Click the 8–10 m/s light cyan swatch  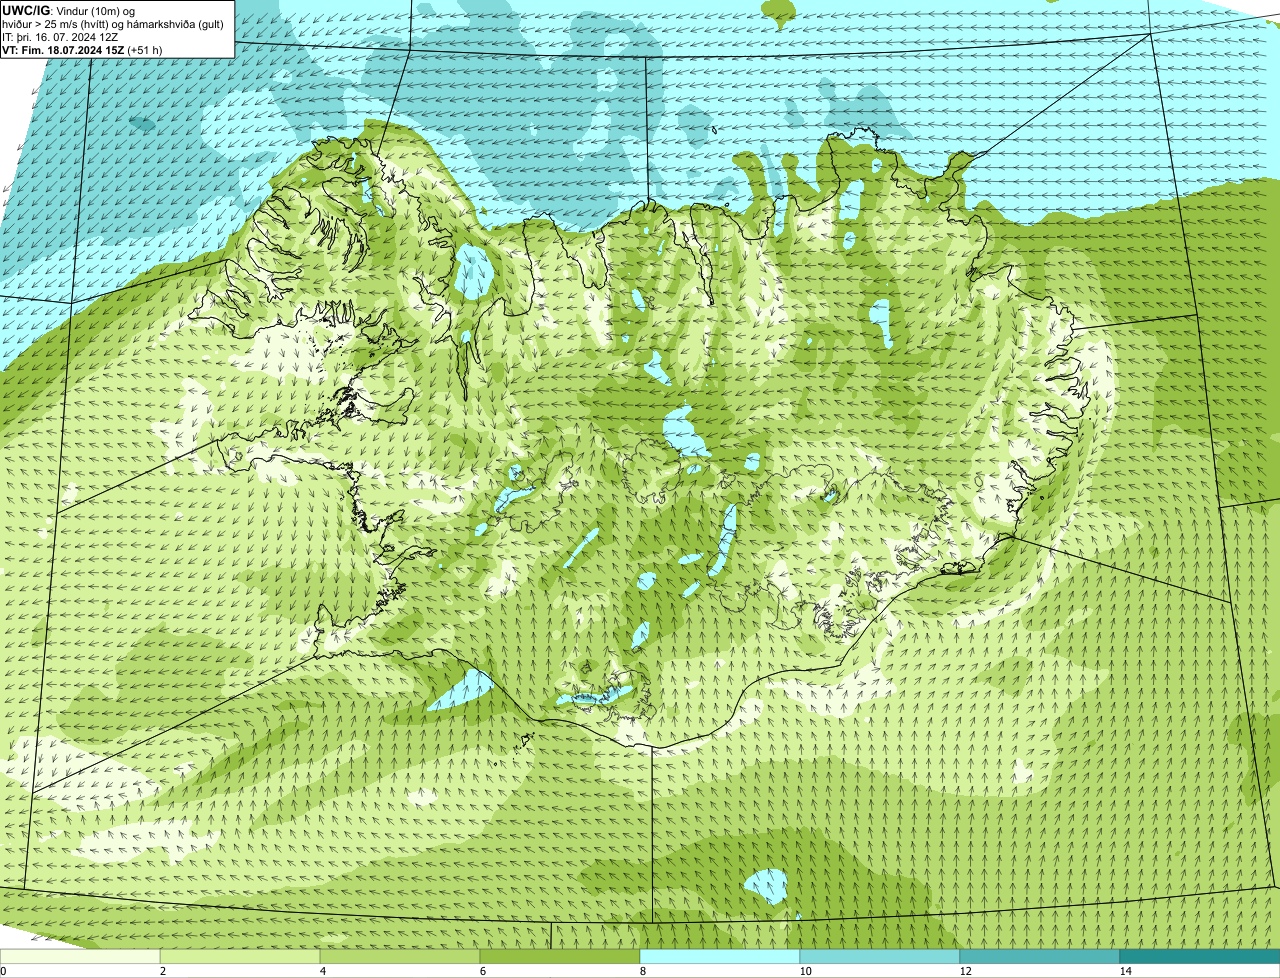click(x=720, y=956)
